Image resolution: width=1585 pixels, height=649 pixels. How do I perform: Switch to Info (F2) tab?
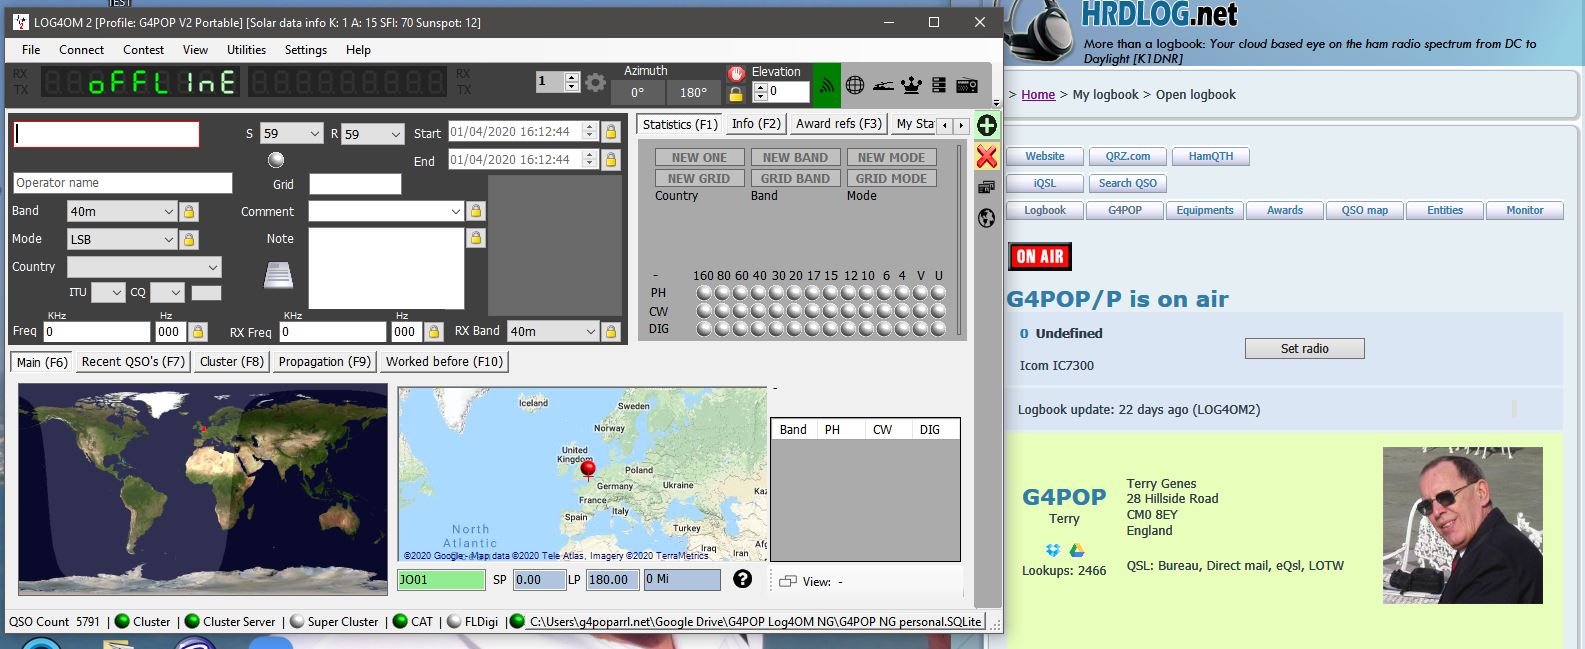(755, 124)
